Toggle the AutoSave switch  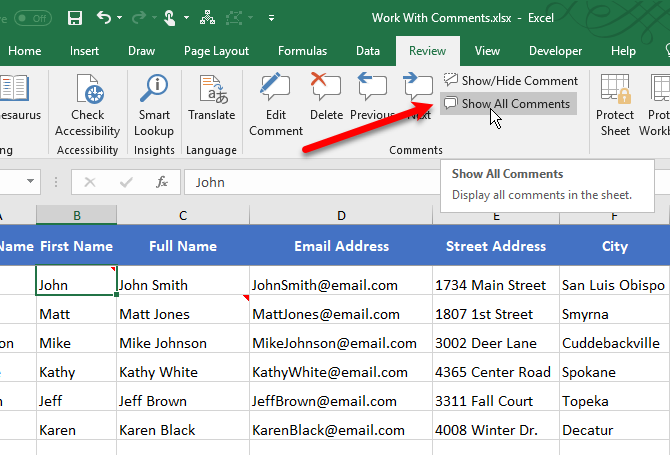point(32,18)
